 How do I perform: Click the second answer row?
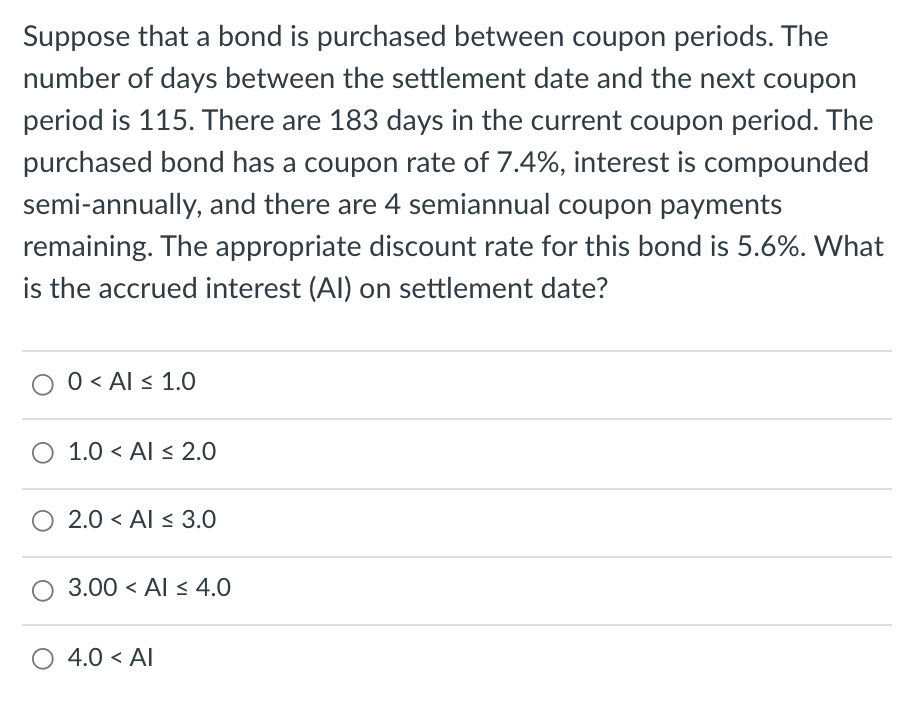[450, 452]
